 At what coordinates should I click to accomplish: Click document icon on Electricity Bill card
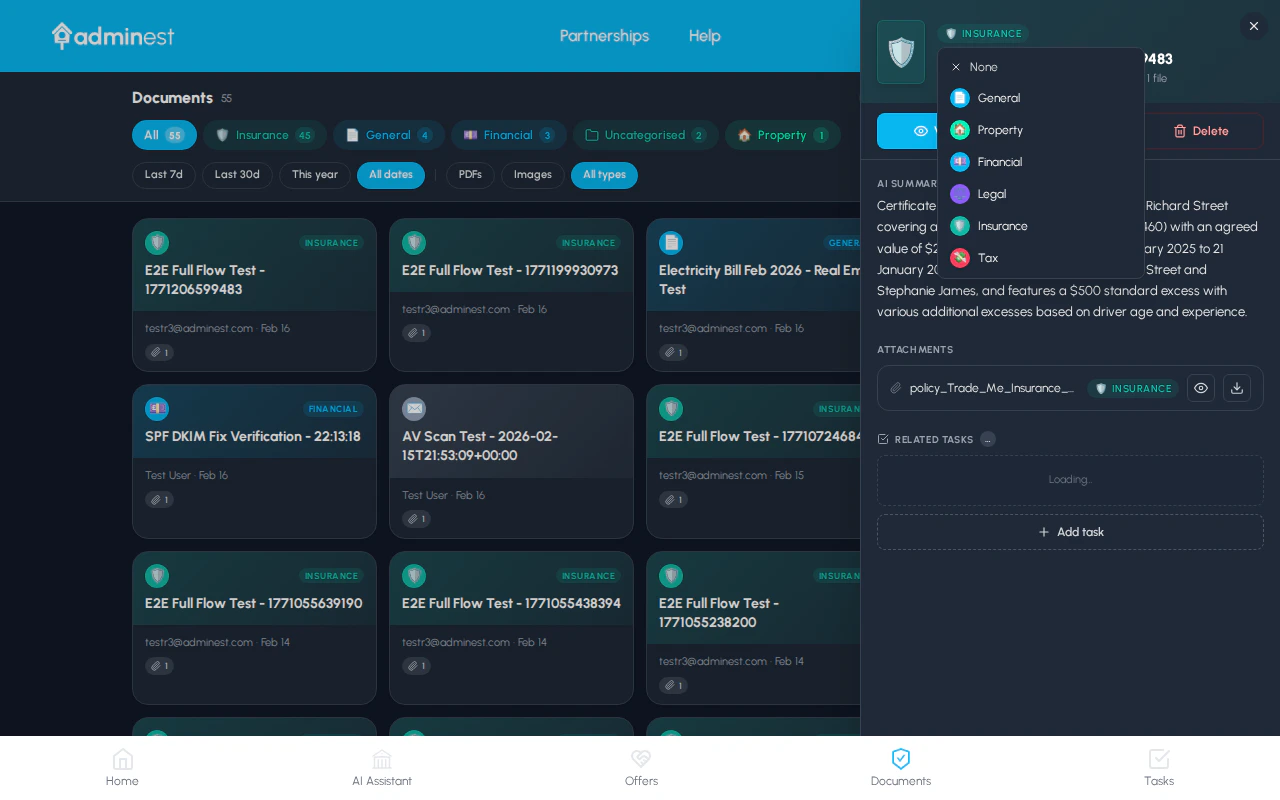click(671, 243)
